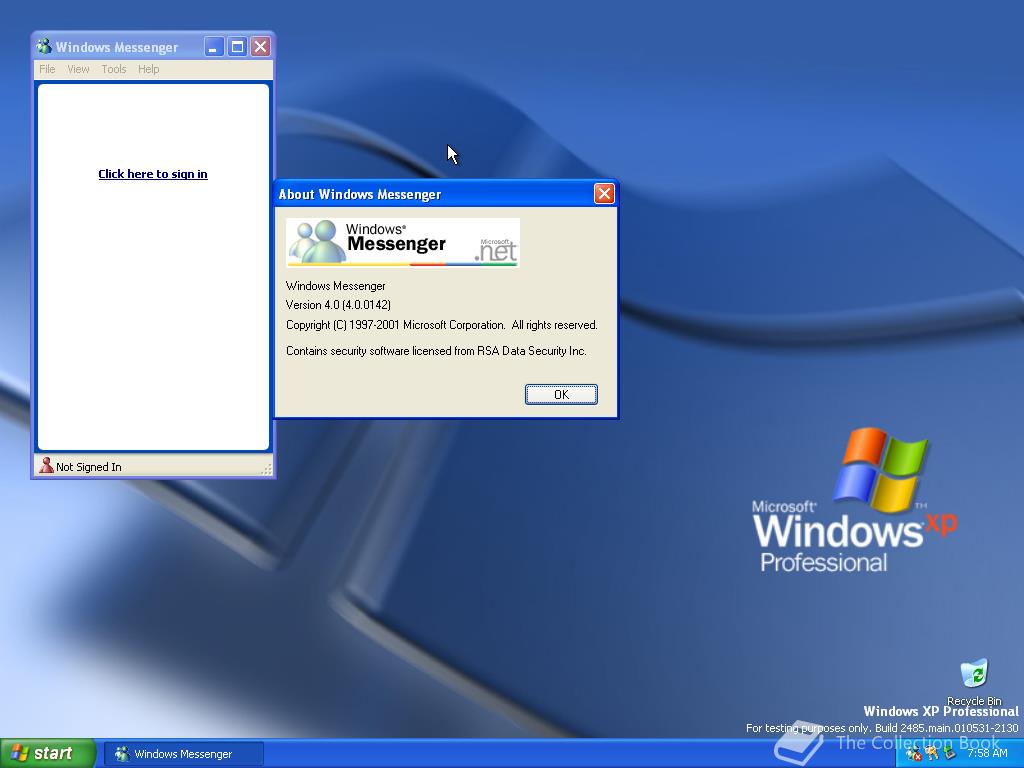Click the Not Signed In status icon
The width and height of the screenshot is (1024, 768).
(46, 466)
